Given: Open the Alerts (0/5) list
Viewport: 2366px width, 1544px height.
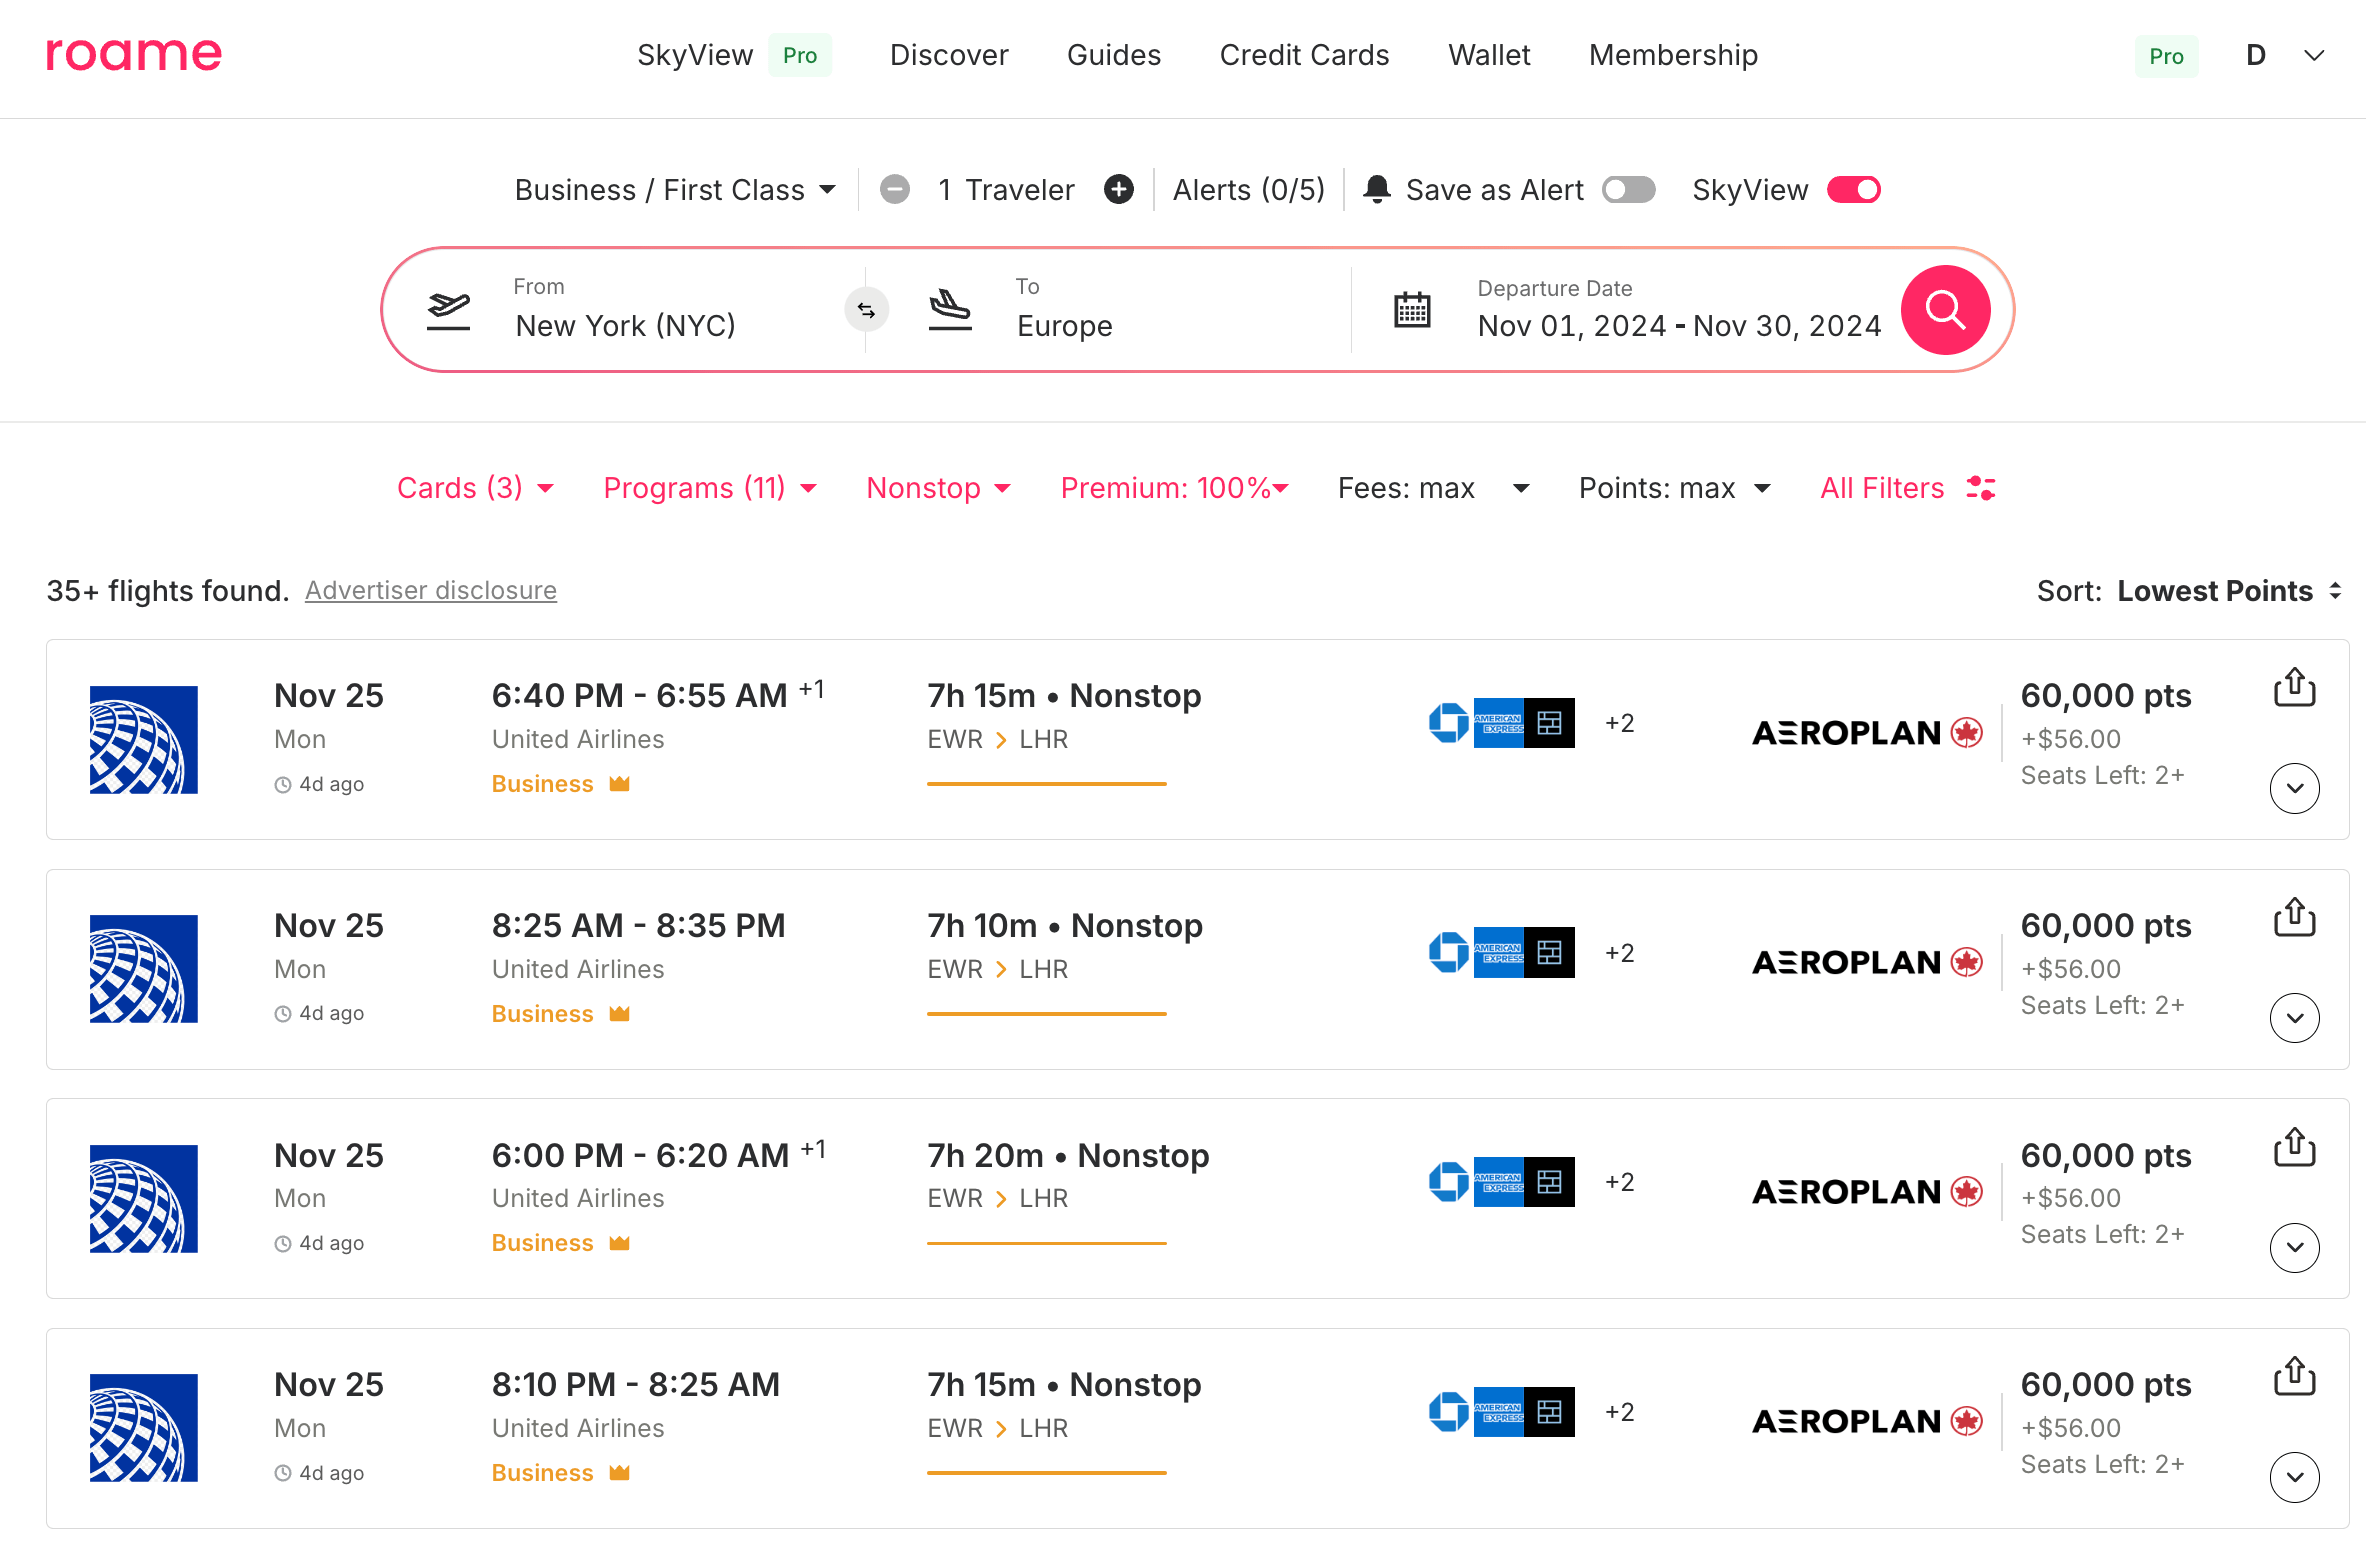Looking at the screenshot, I should [x=1249, y=189].
